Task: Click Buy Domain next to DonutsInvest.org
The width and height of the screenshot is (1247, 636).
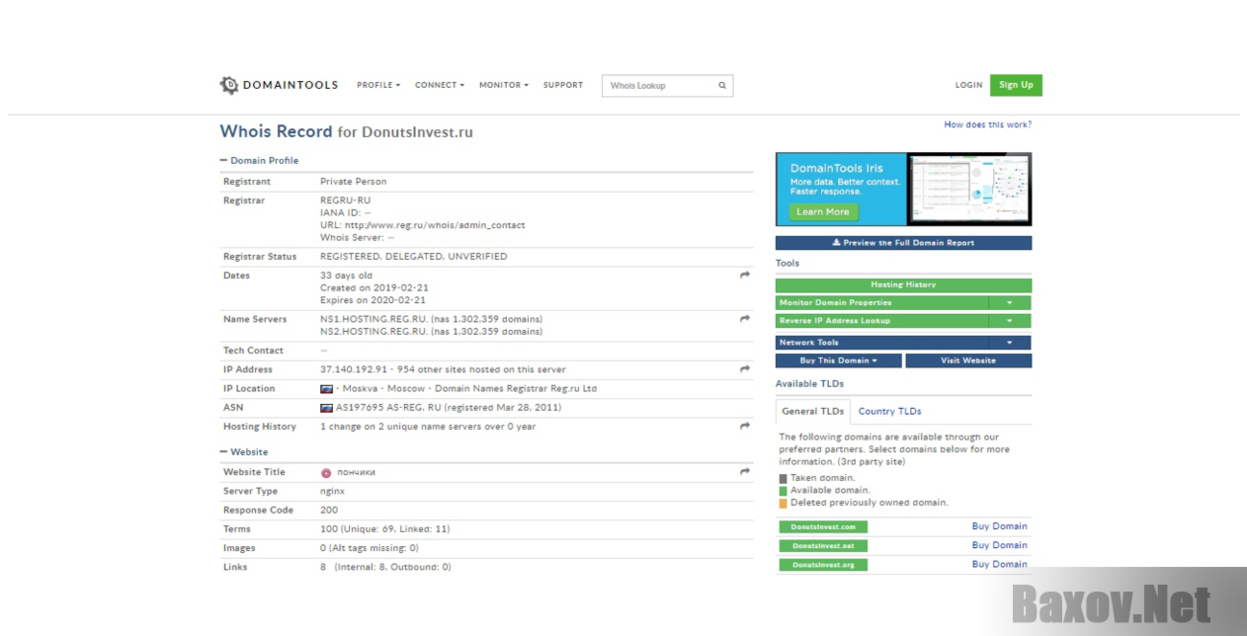Action: coord(1000,564)
